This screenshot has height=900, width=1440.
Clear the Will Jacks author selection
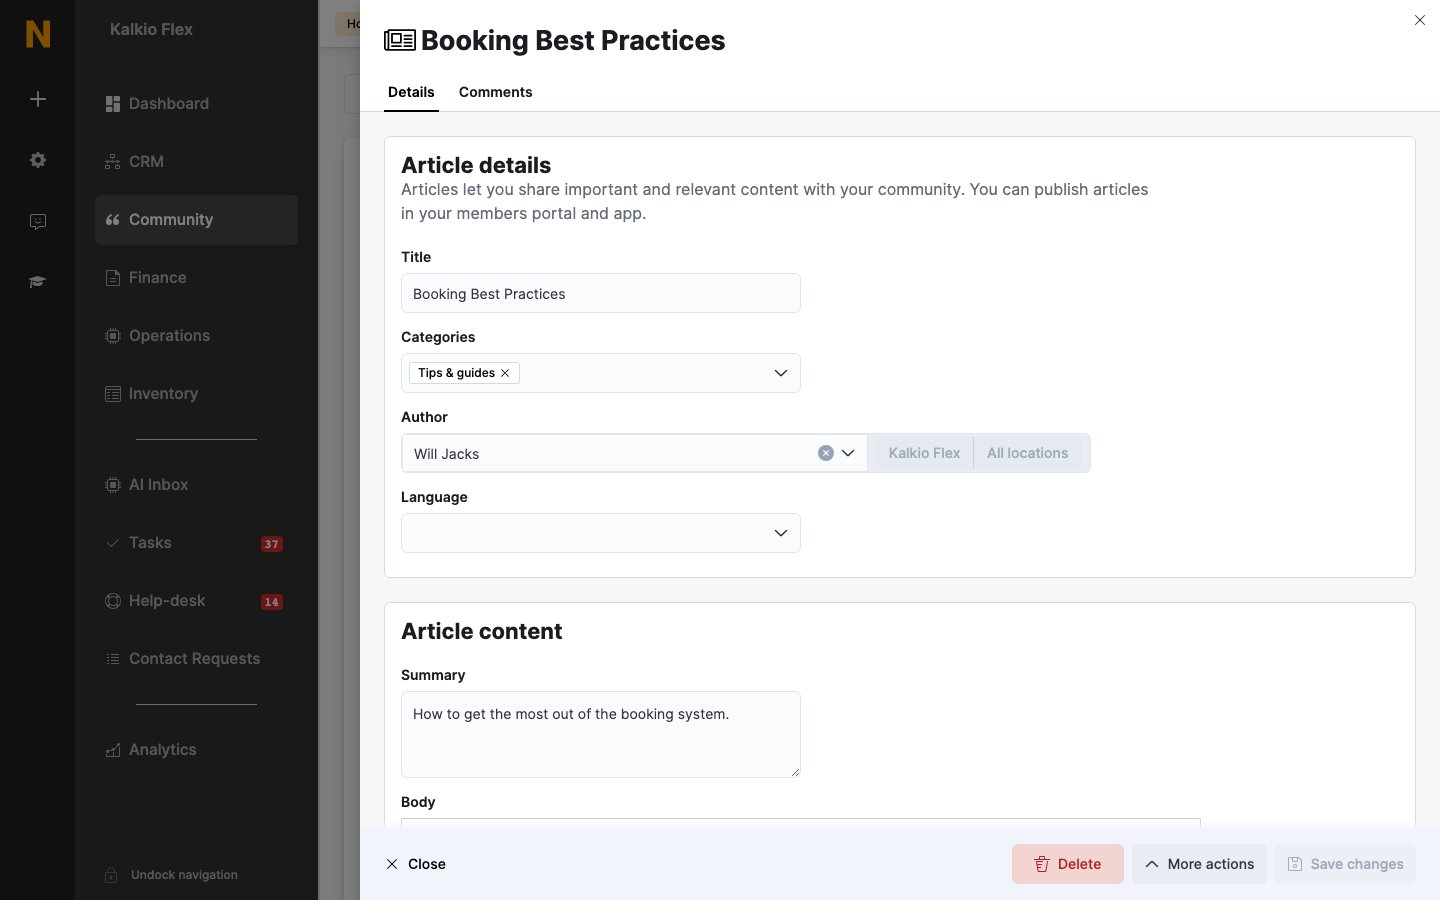(826, 453)
